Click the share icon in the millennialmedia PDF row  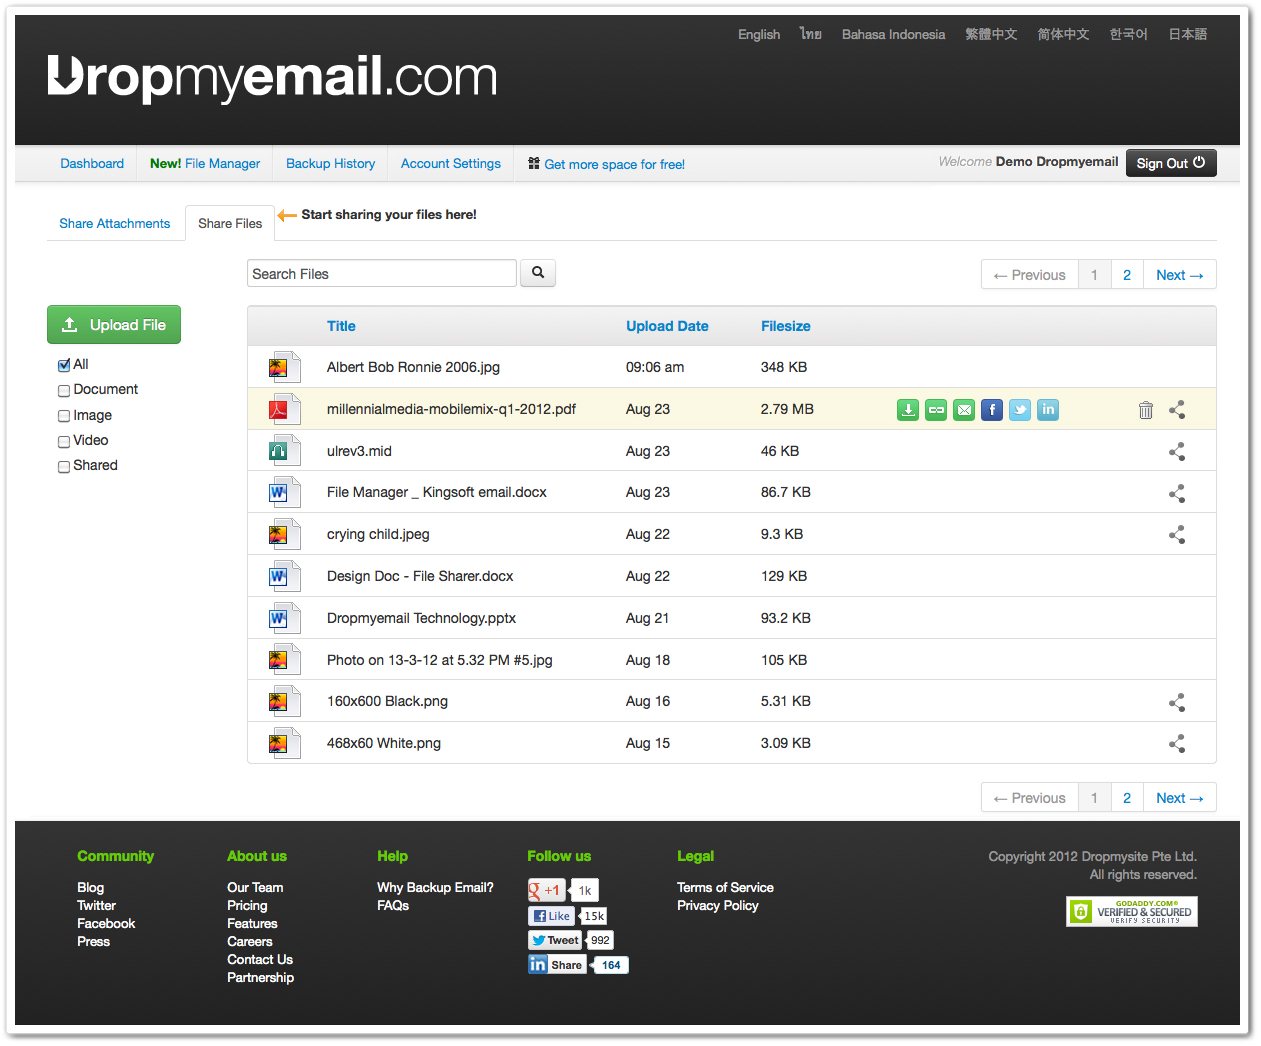1177,410
